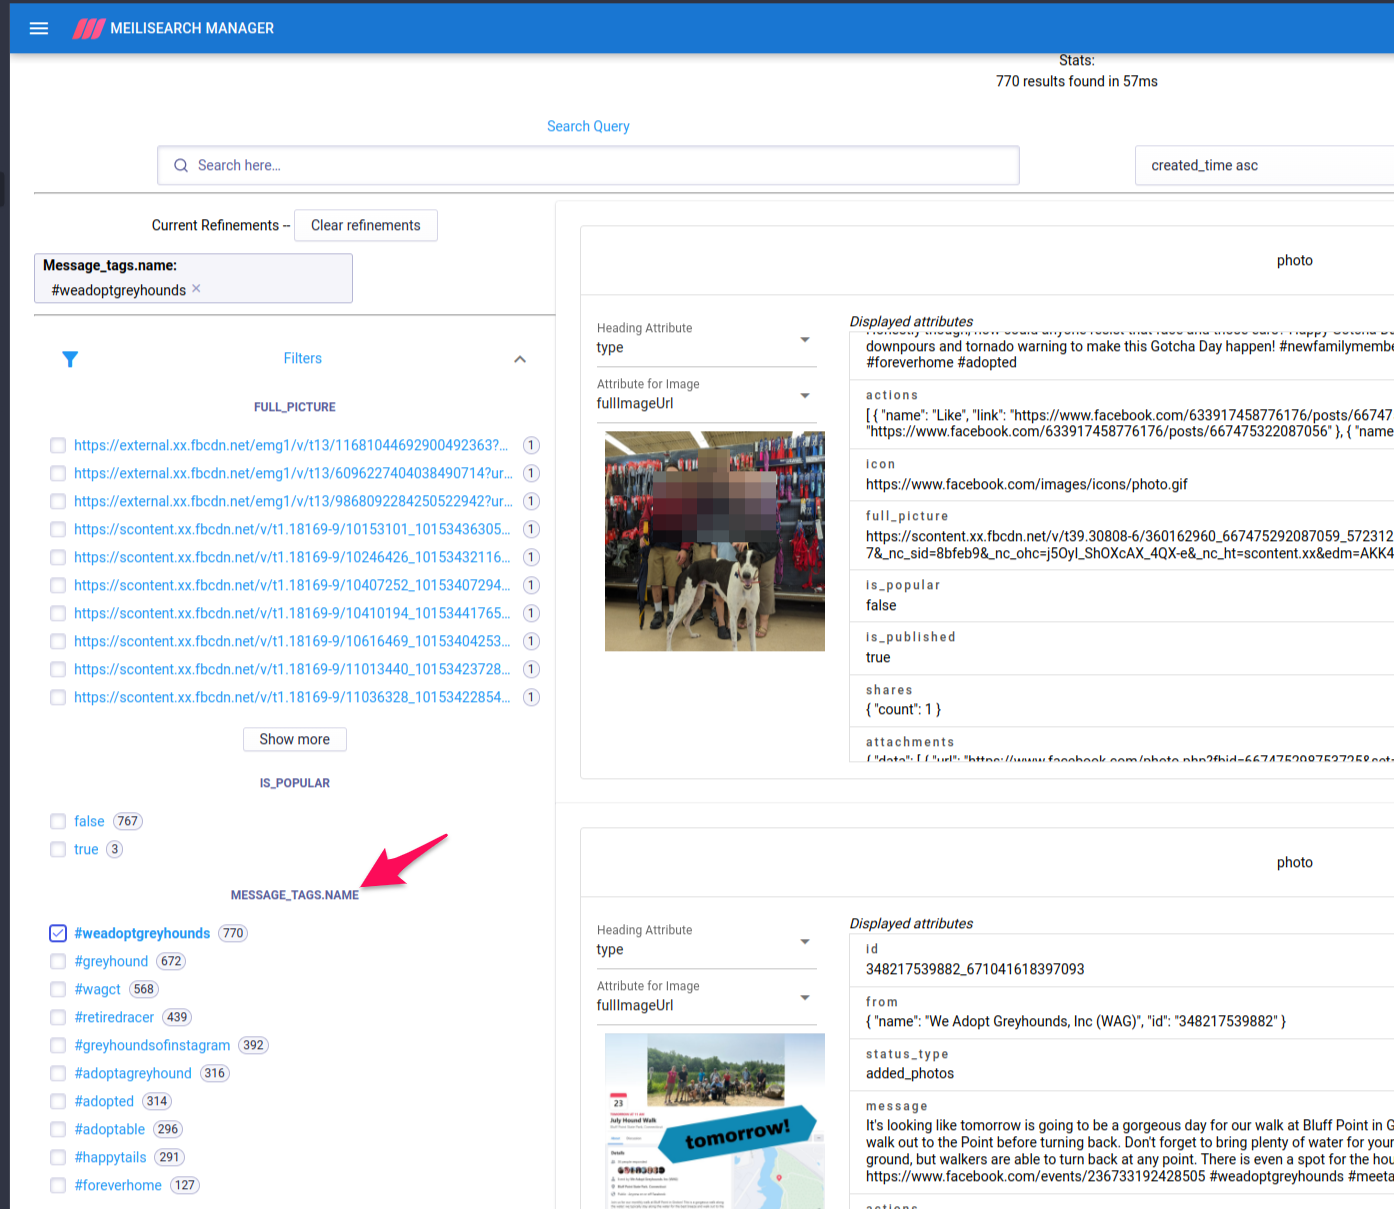The image size is (1394, 1209).
Task: Click the MeiliSearch logo icon
Action: [88, 29]
